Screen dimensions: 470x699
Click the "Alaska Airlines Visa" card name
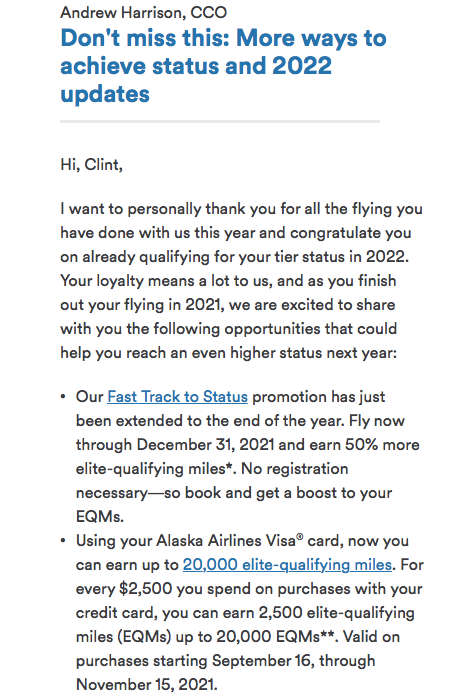coord(226,541)
